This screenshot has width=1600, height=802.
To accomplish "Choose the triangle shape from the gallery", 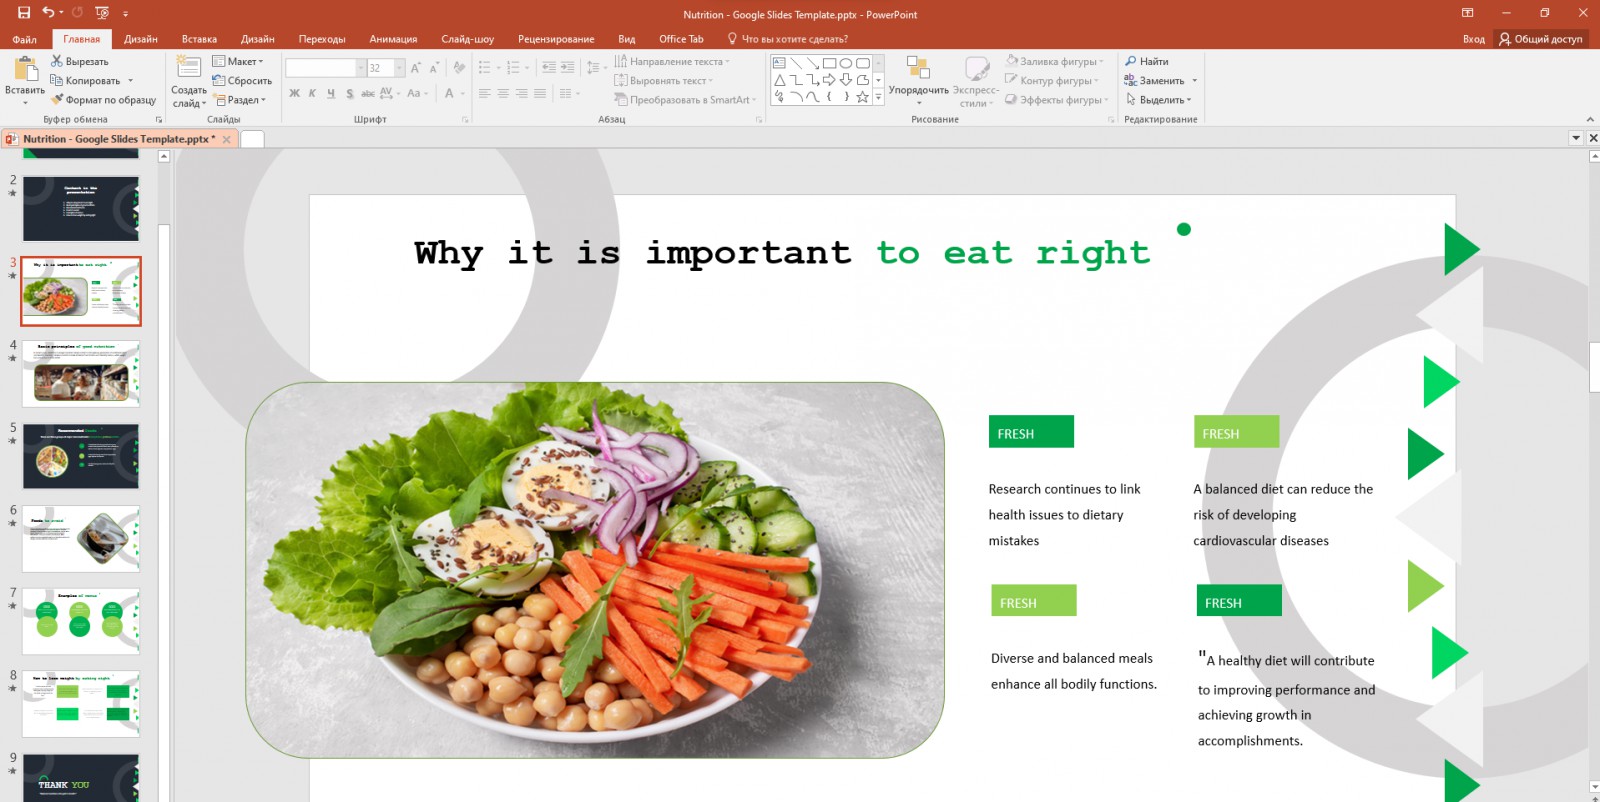I will pyautogui.click(x=779, y=80).
